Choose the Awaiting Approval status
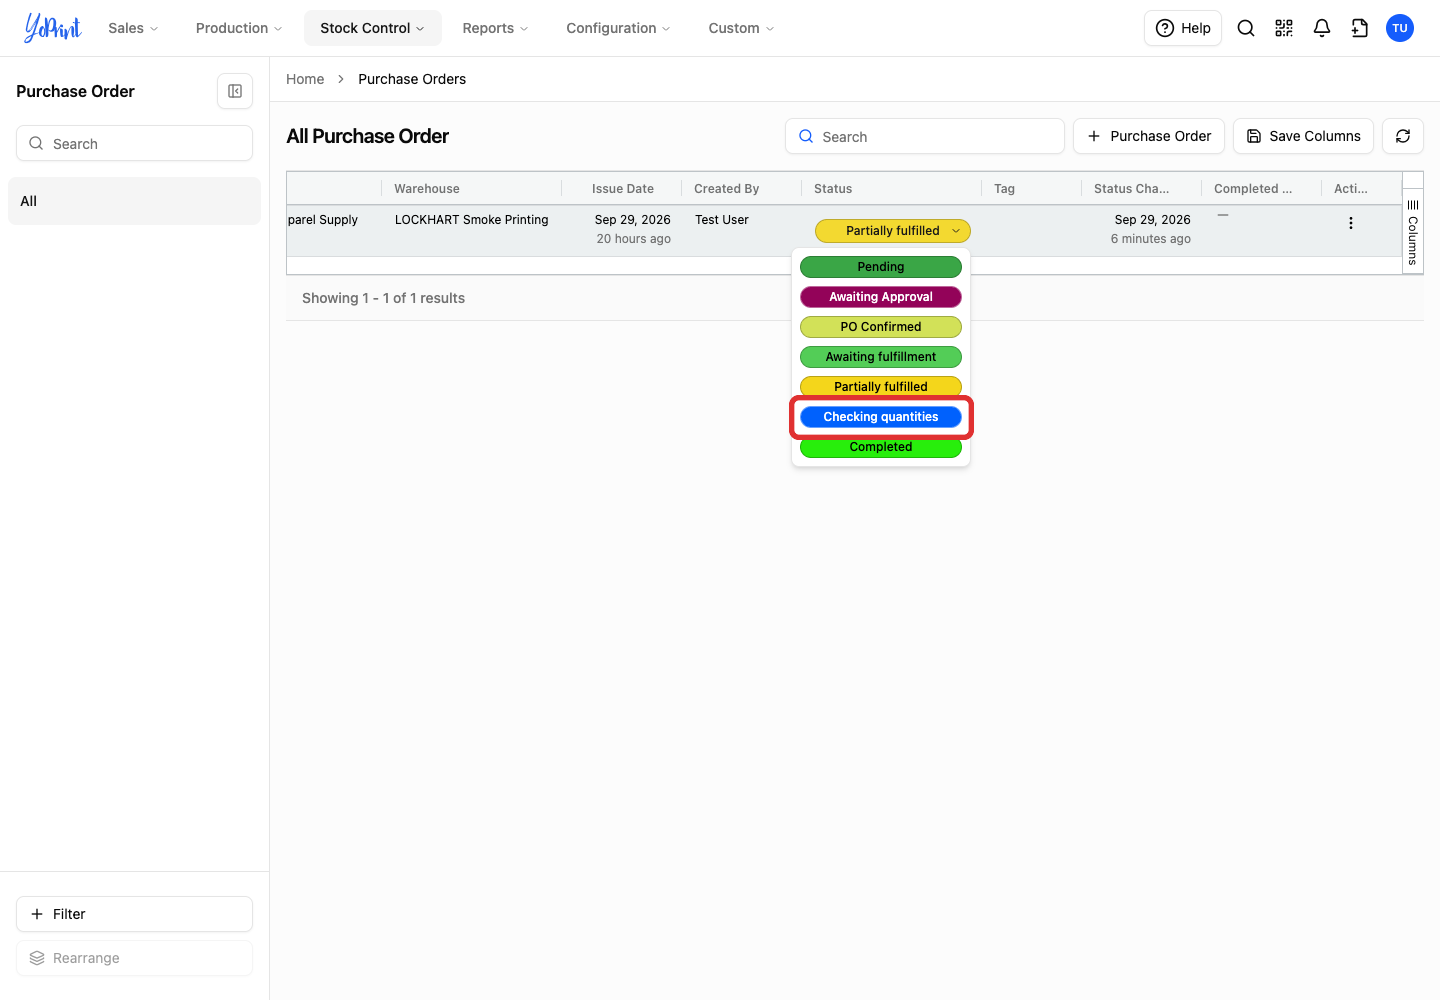This screenshot has width=1440, height=1000. click(881, 297)
